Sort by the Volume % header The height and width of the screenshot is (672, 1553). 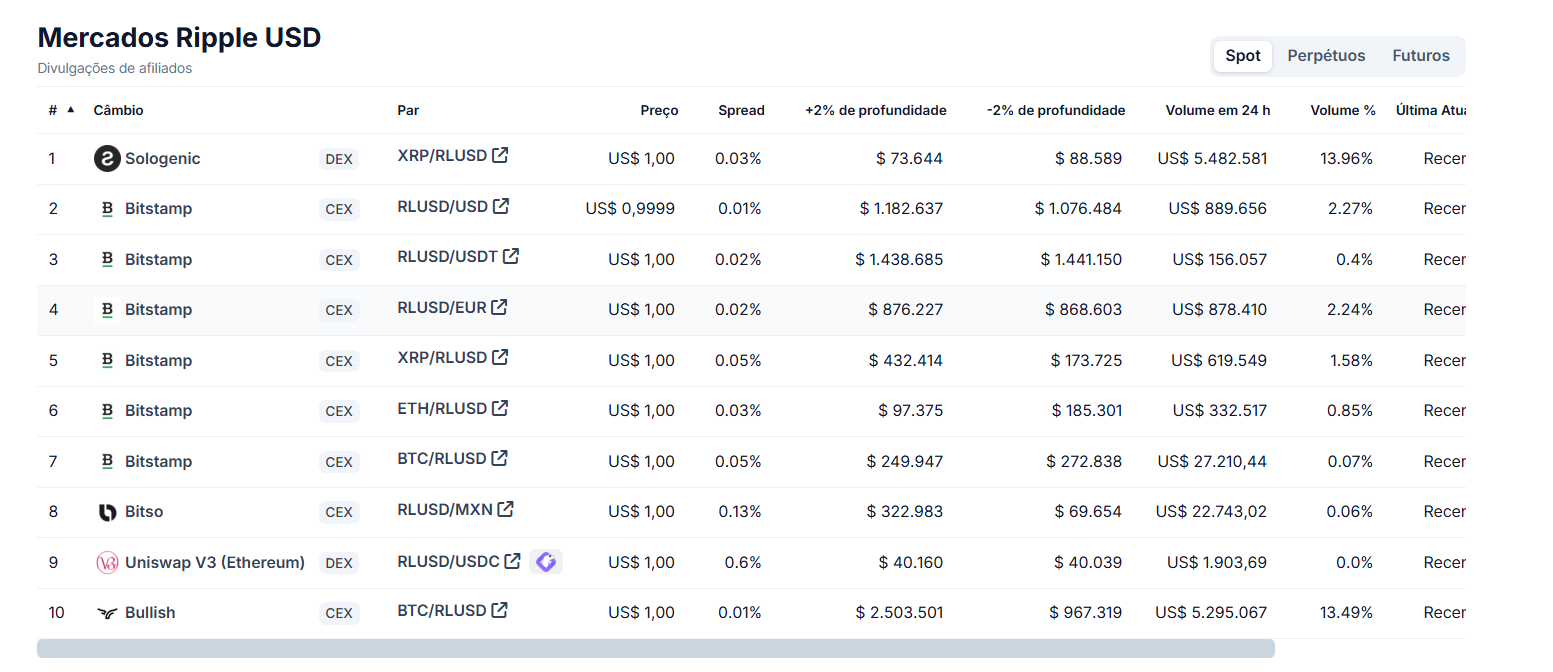(1343, 110)
